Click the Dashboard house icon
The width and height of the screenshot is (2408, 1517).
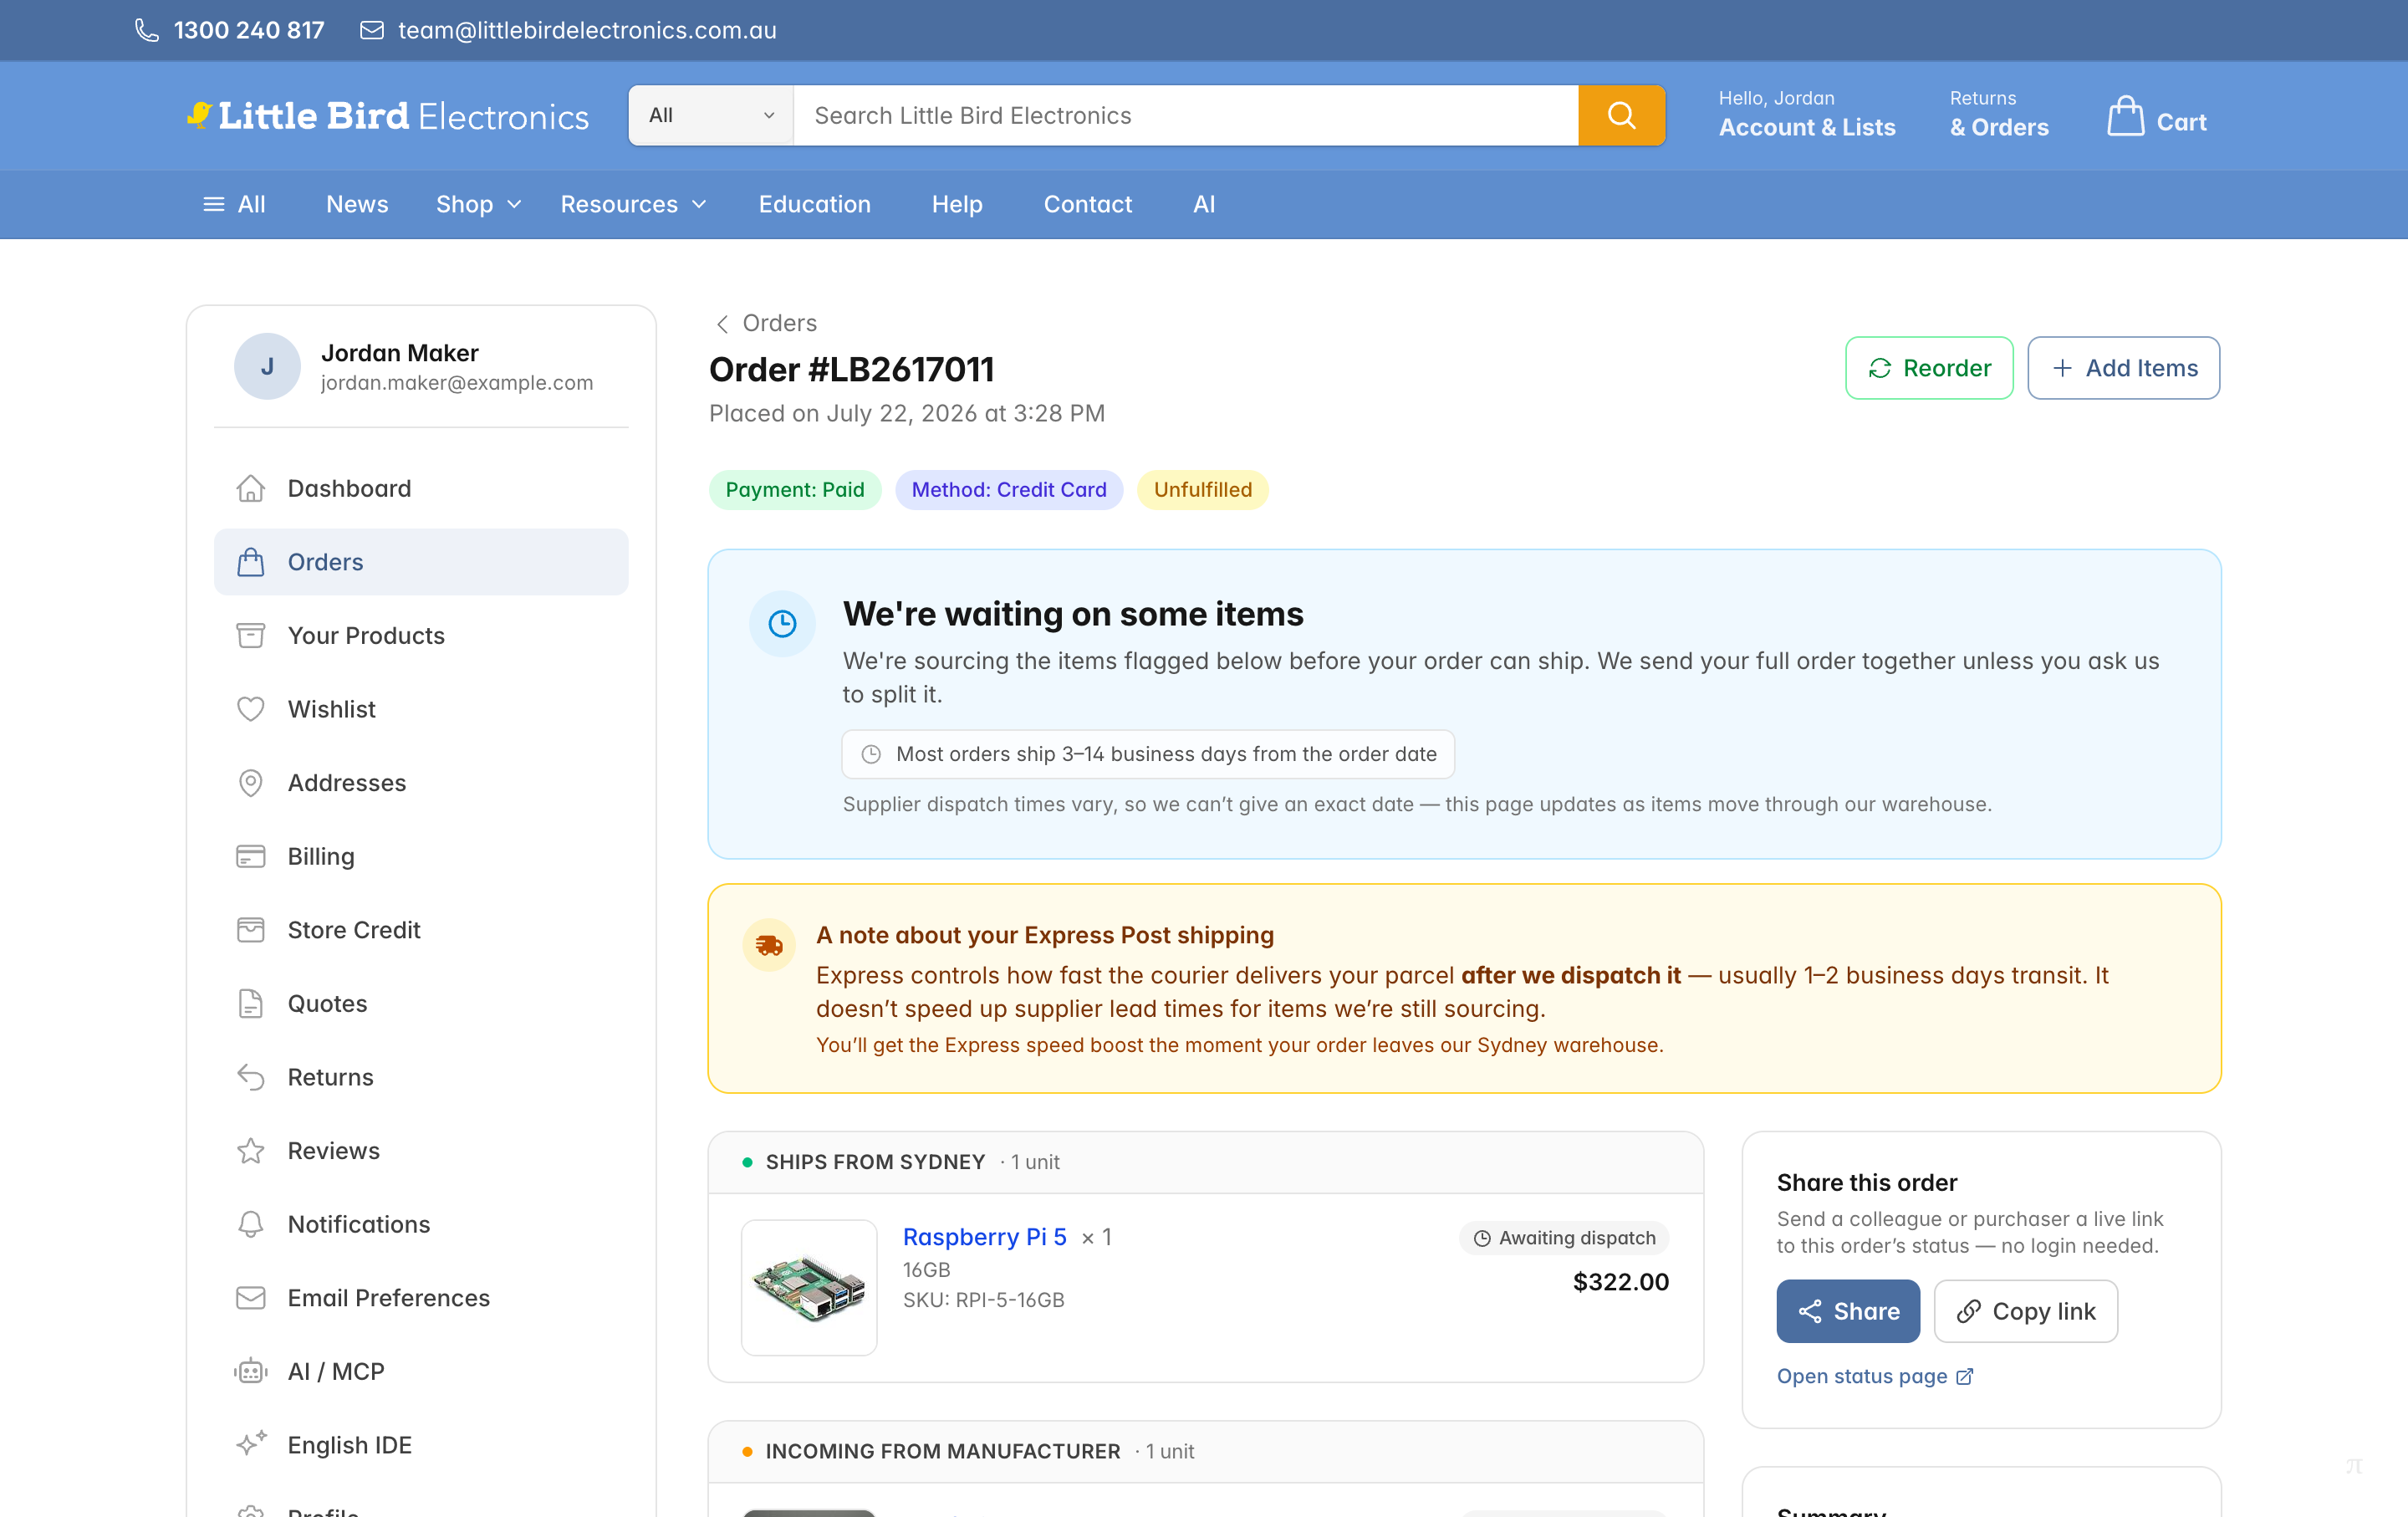(251, 488)
